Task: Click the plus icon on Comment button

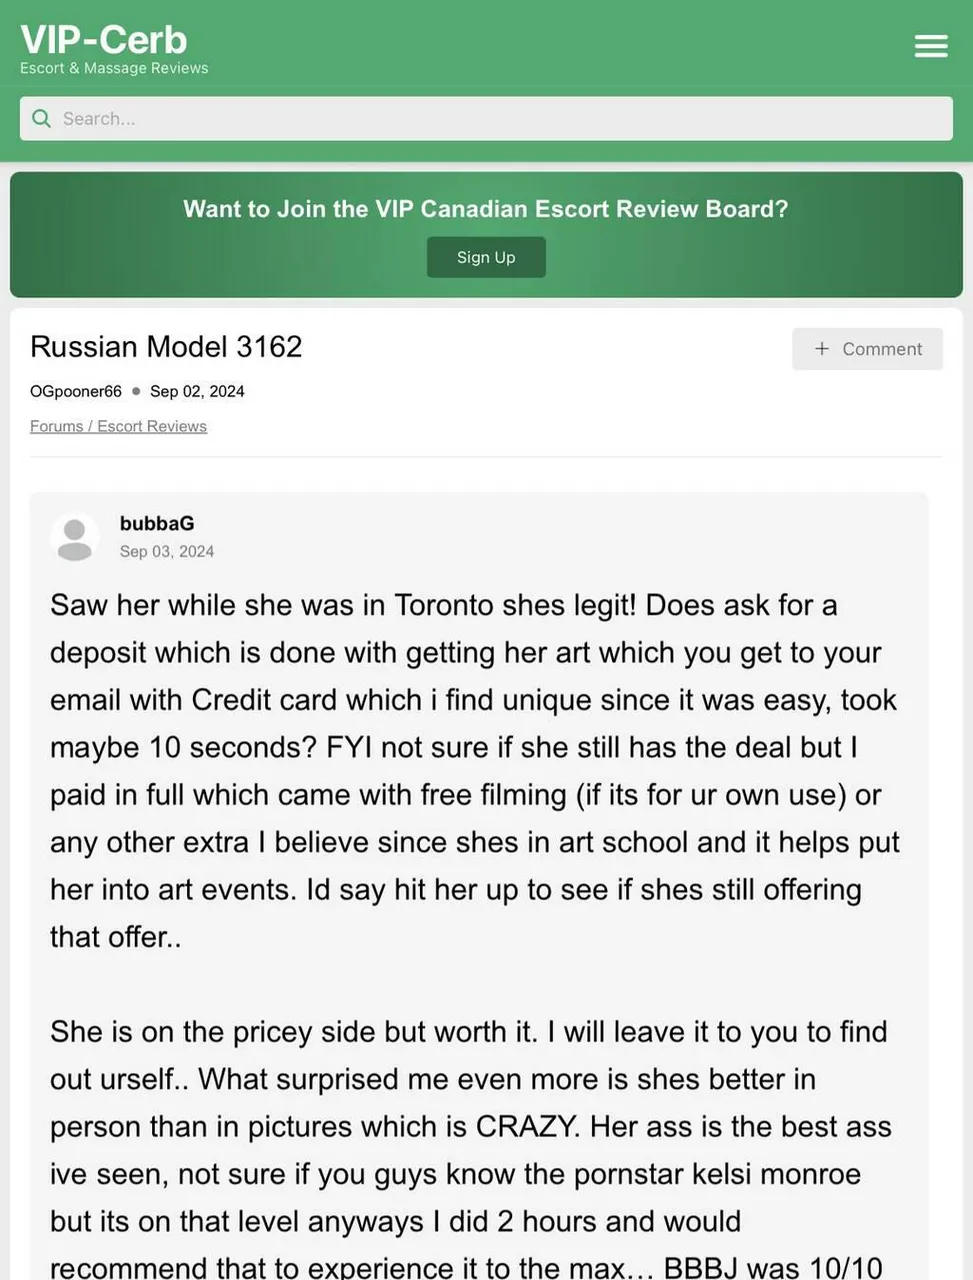Action: point(821,349)
